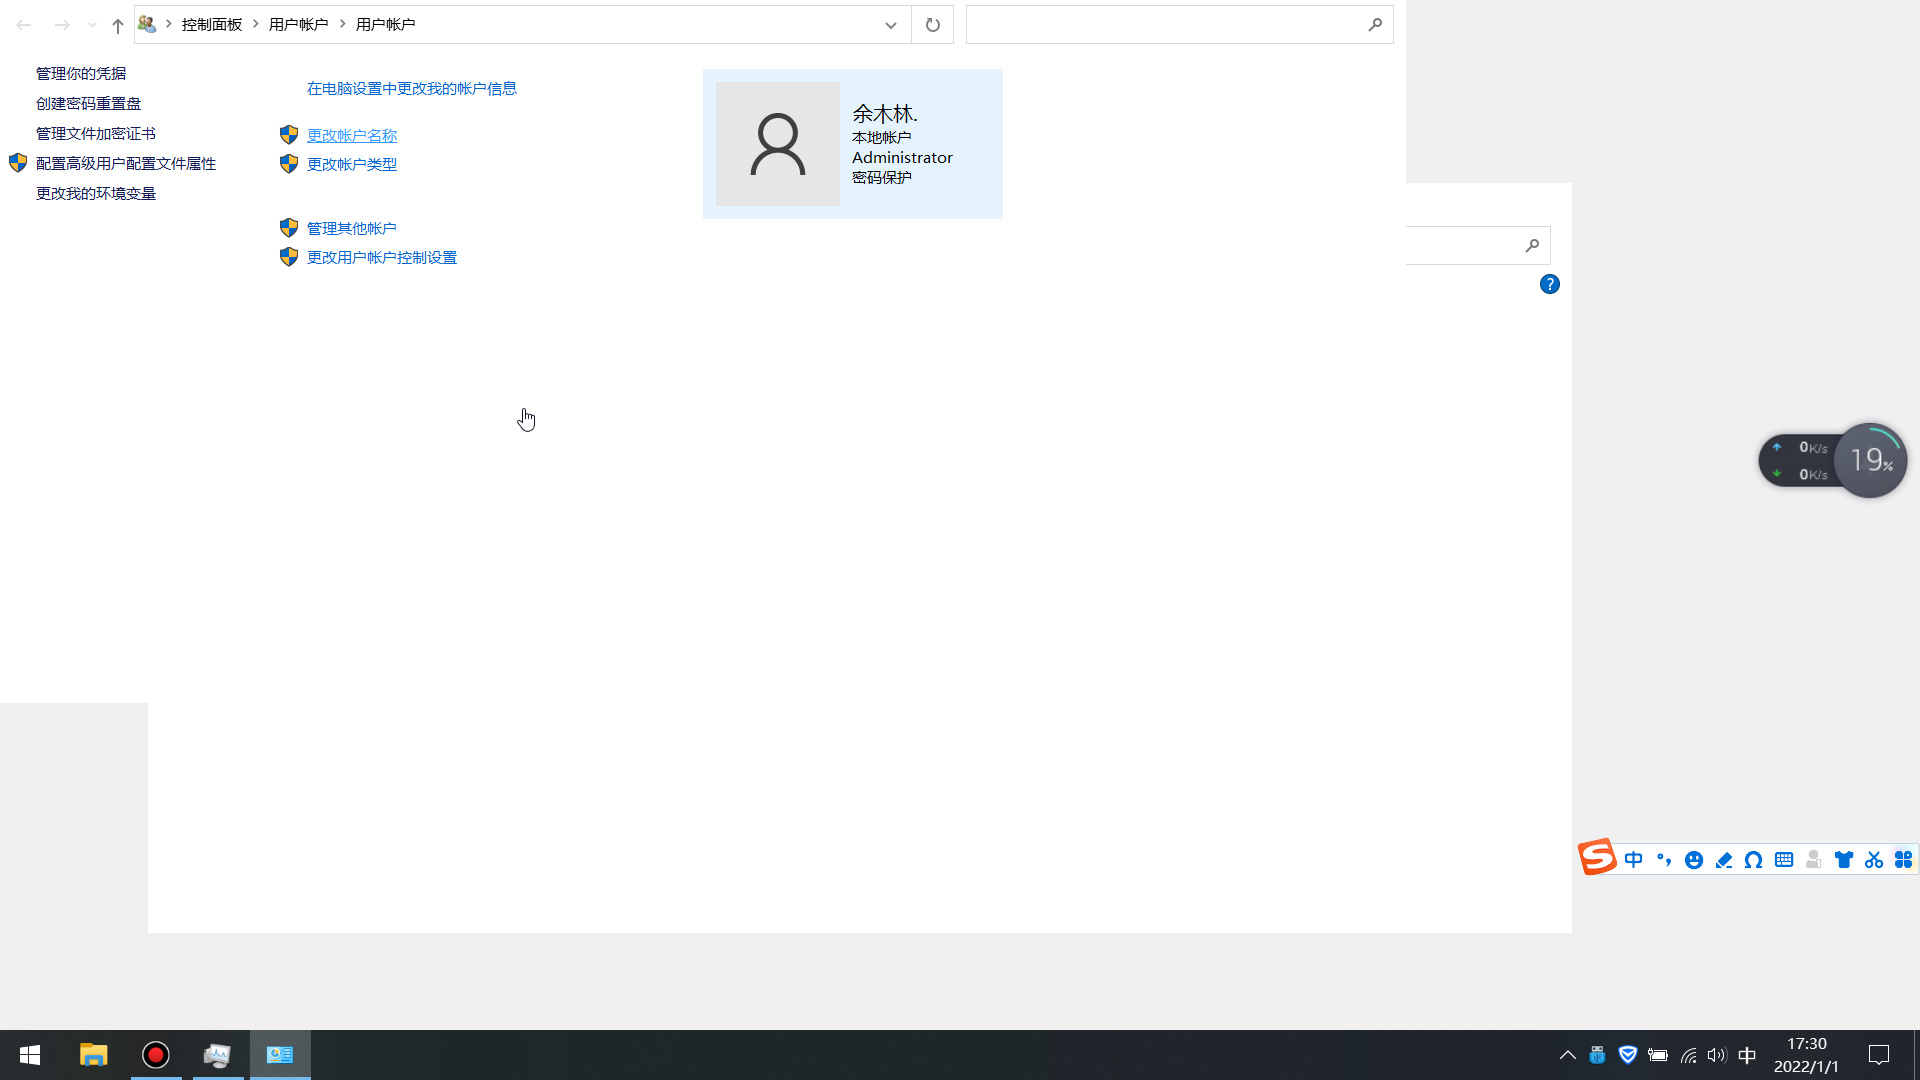Open recent locations dropdown arrow
This screenshot has width=1920, height=1080.
pos(92,25)
